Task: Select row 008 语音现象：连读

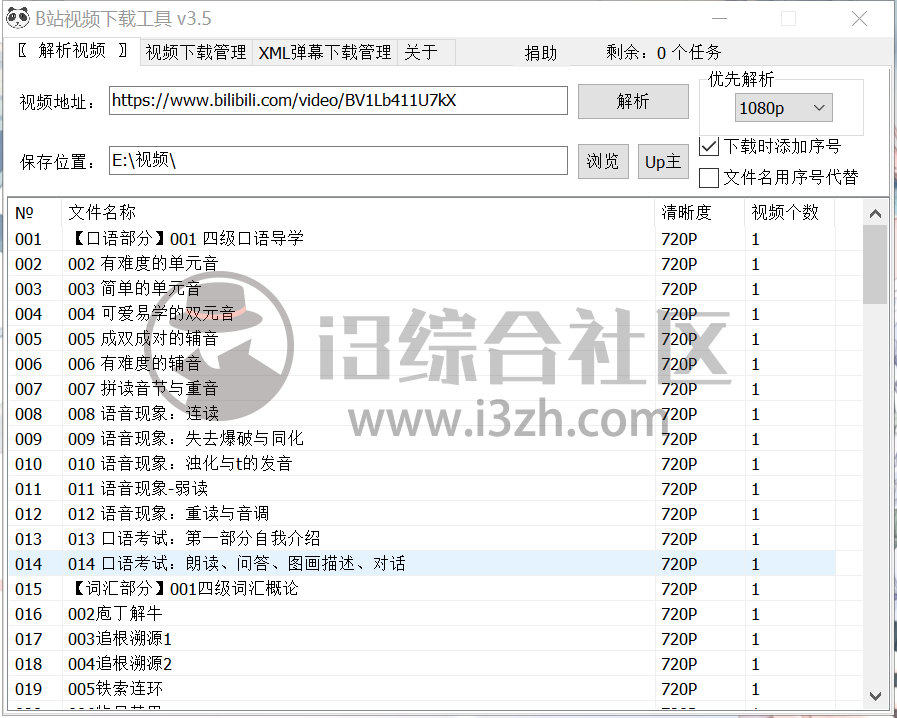Action: click(422, 414)
